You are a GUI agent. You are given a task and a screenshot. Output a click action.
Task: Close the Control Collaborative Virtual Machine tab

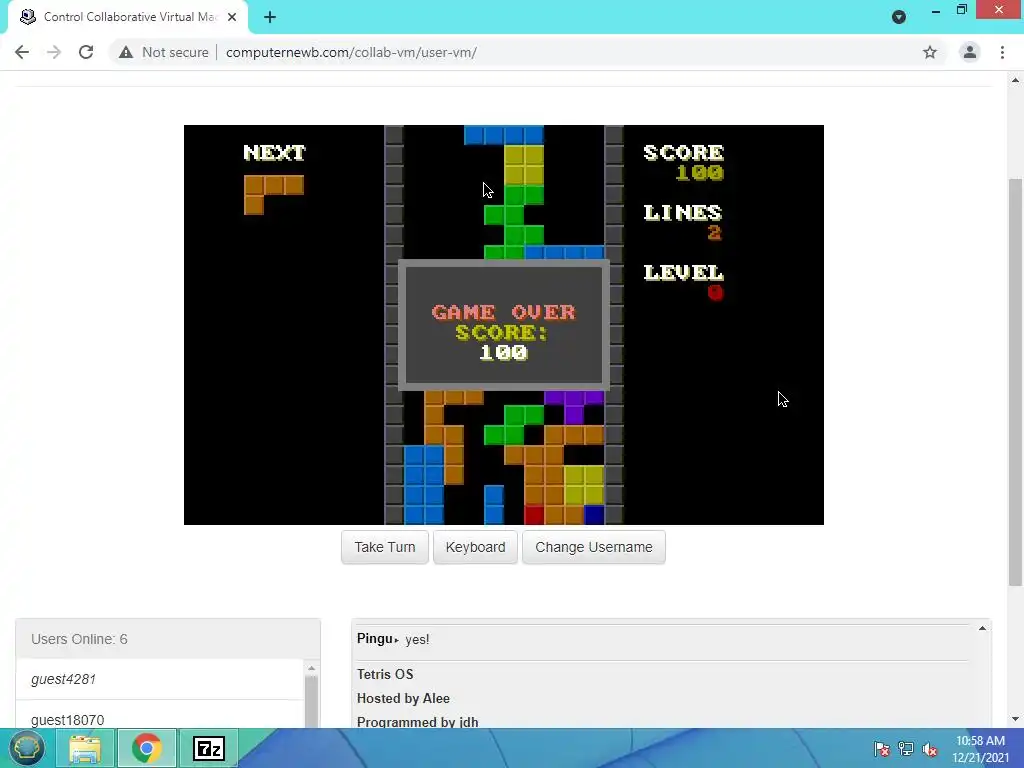point(232,17)
